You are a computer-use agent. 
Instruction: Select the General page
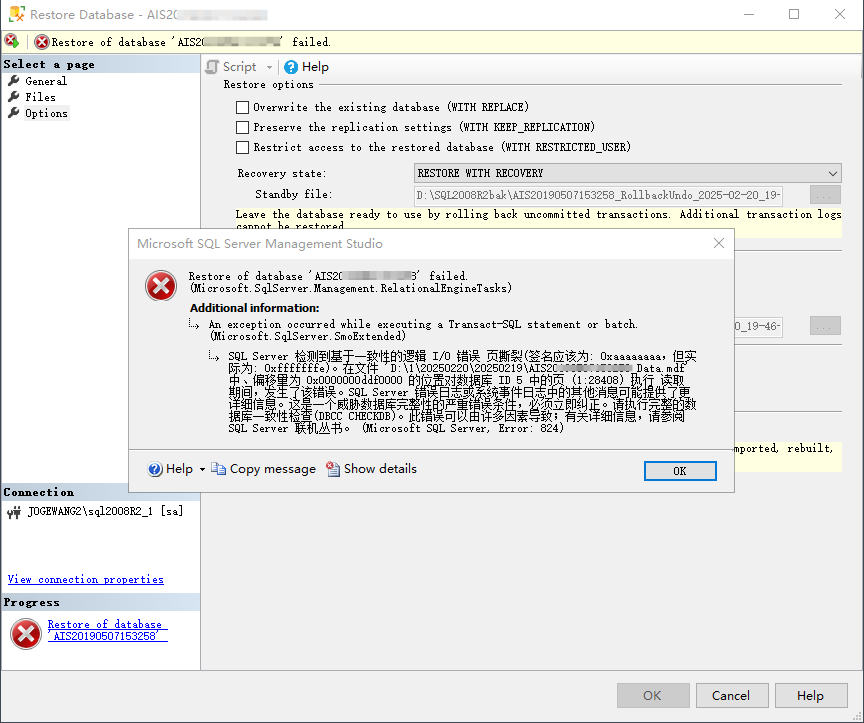point(45,81)
